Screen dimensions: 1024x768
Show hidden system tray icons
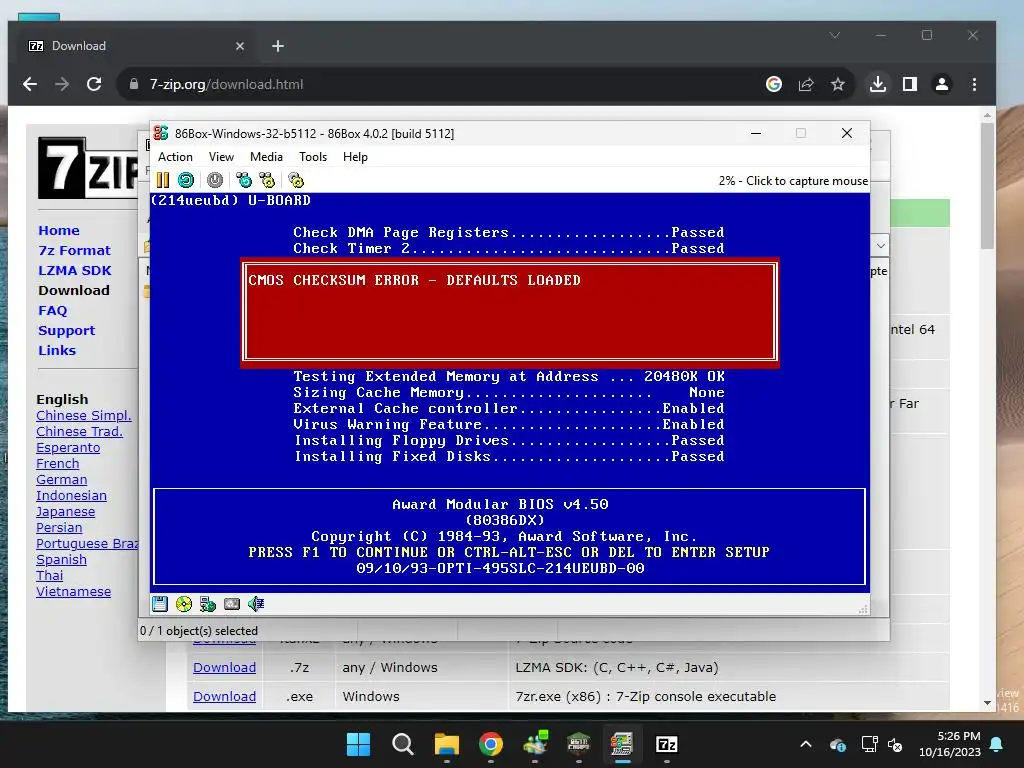[806, 744]
